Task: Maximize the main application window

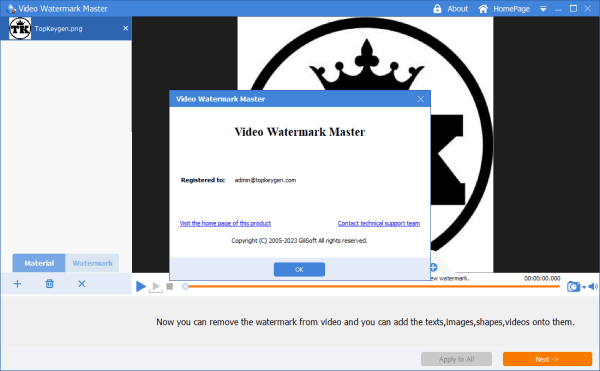Action: 573,8
